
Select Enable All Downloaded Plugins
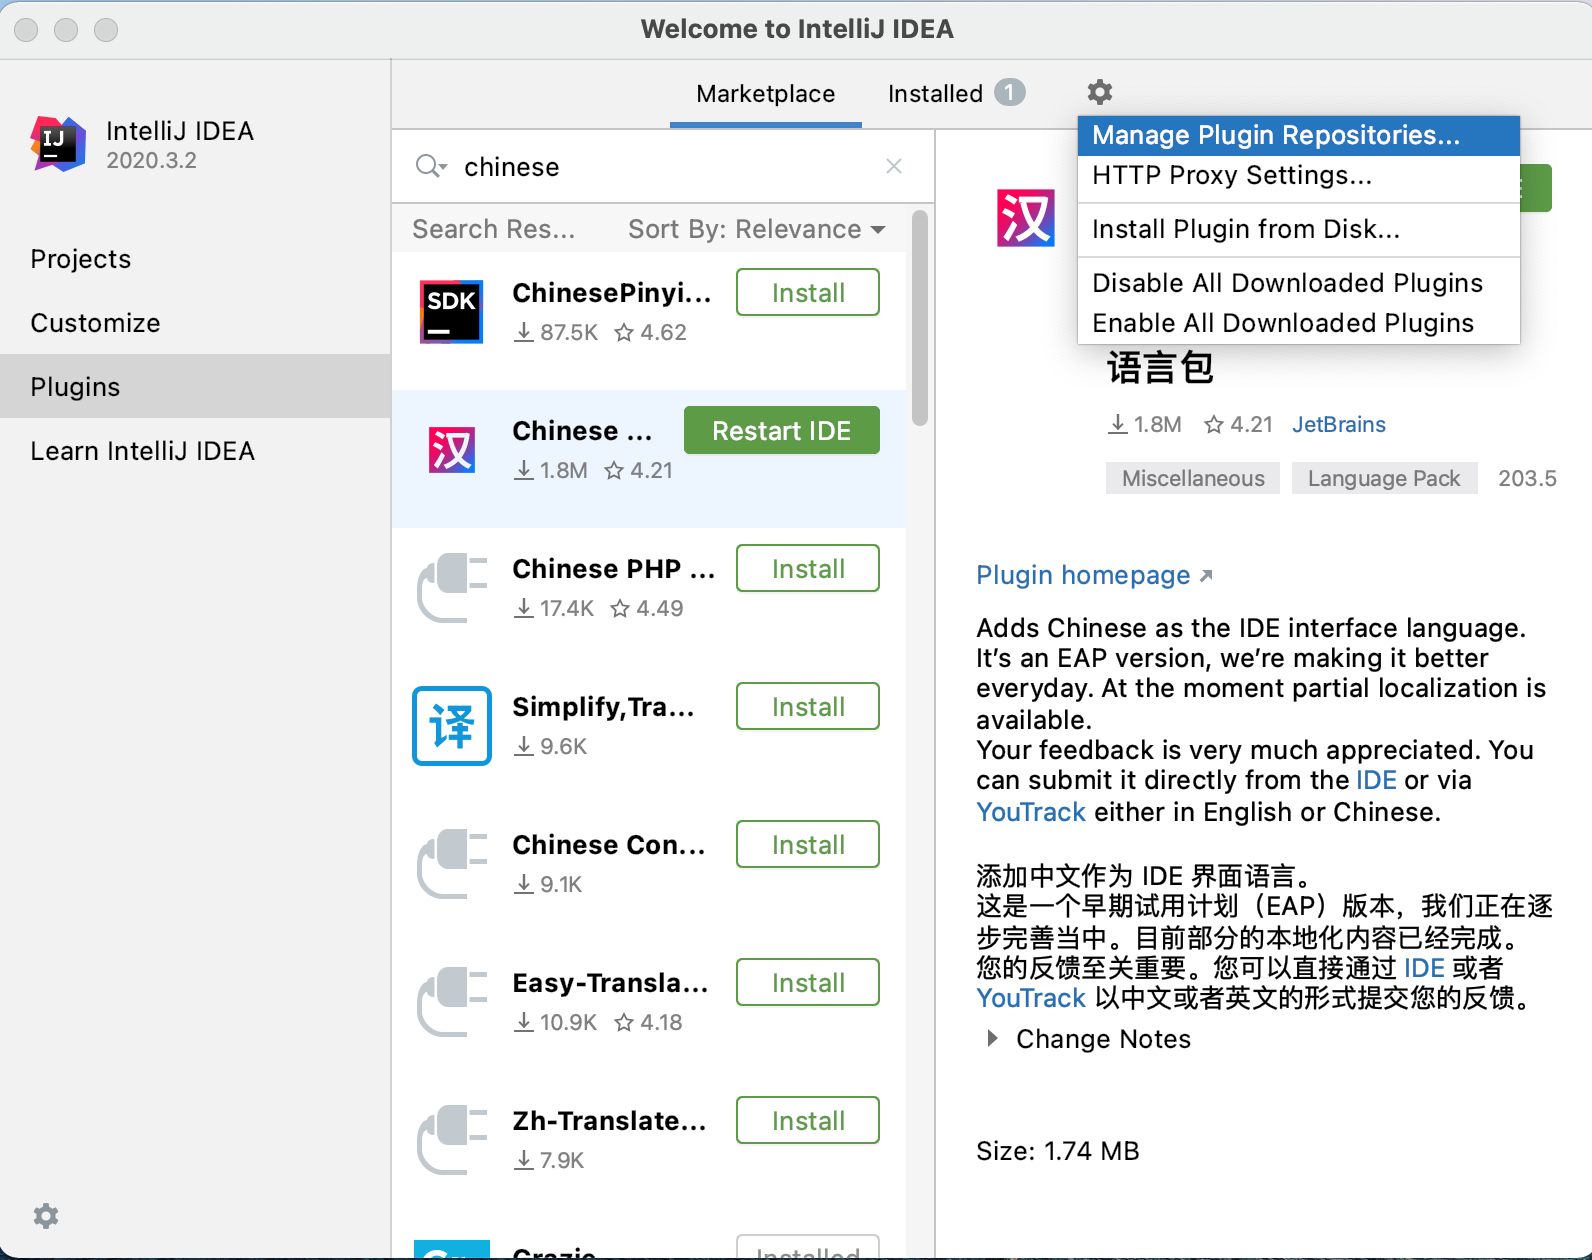pyautogui.click(x=1299, y=323)
